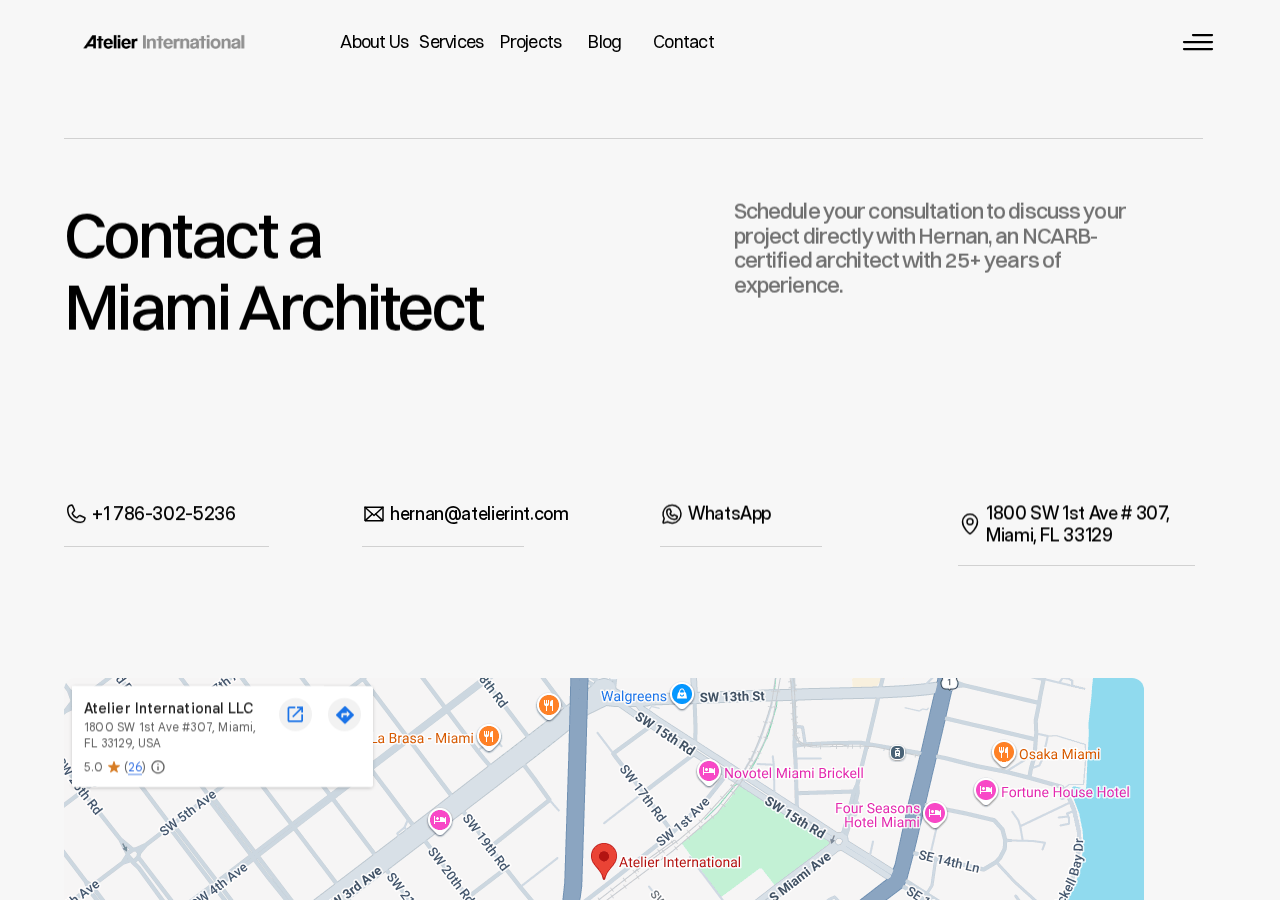The image size is (1280, 900).
Task: Click the Walgreens shopping marker on map
Action: click(682, 694)
